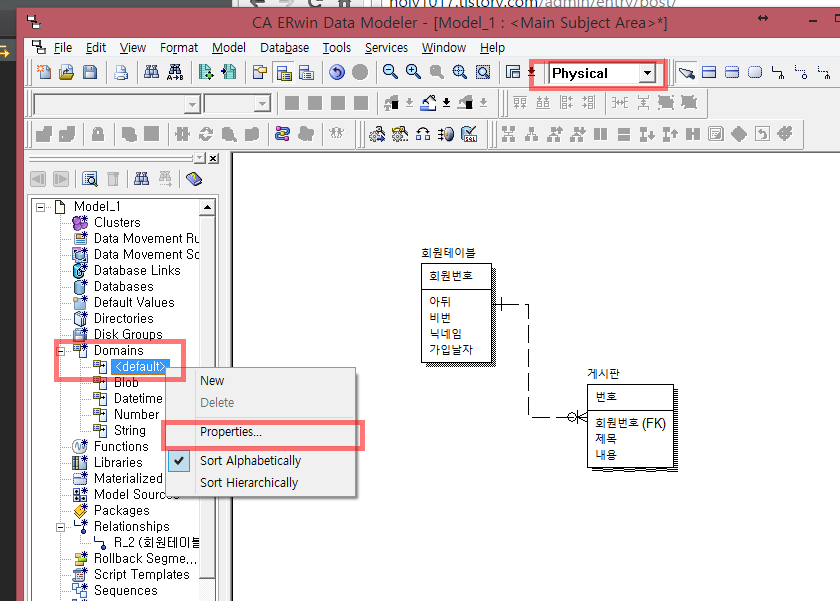Open a model file via folder icon
The image size is (840, 601).
pos(66,72)
